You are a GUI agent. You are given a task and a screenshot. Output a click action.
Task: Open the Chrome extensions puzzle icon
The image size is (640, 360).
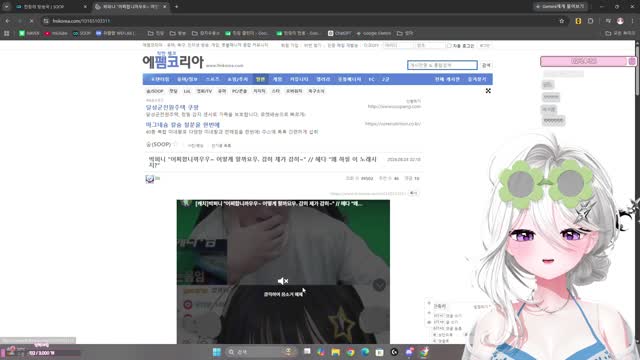click(591, 21)
